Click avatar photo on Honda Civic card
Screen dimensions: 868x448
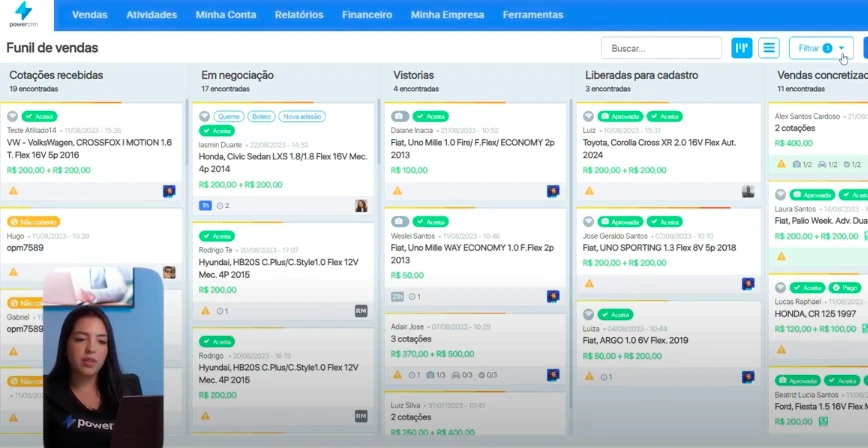point(361,205)
